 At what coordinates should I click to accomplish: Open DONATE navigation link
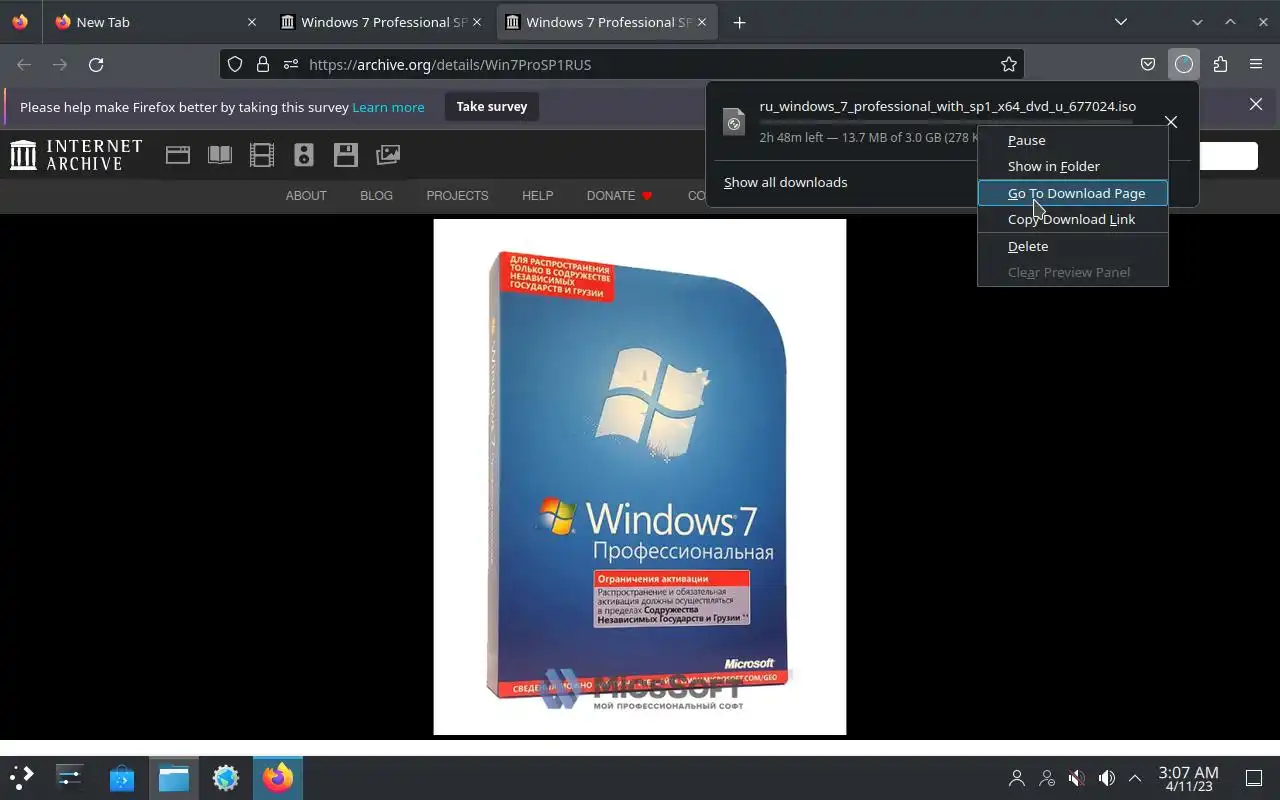(619, 195)
